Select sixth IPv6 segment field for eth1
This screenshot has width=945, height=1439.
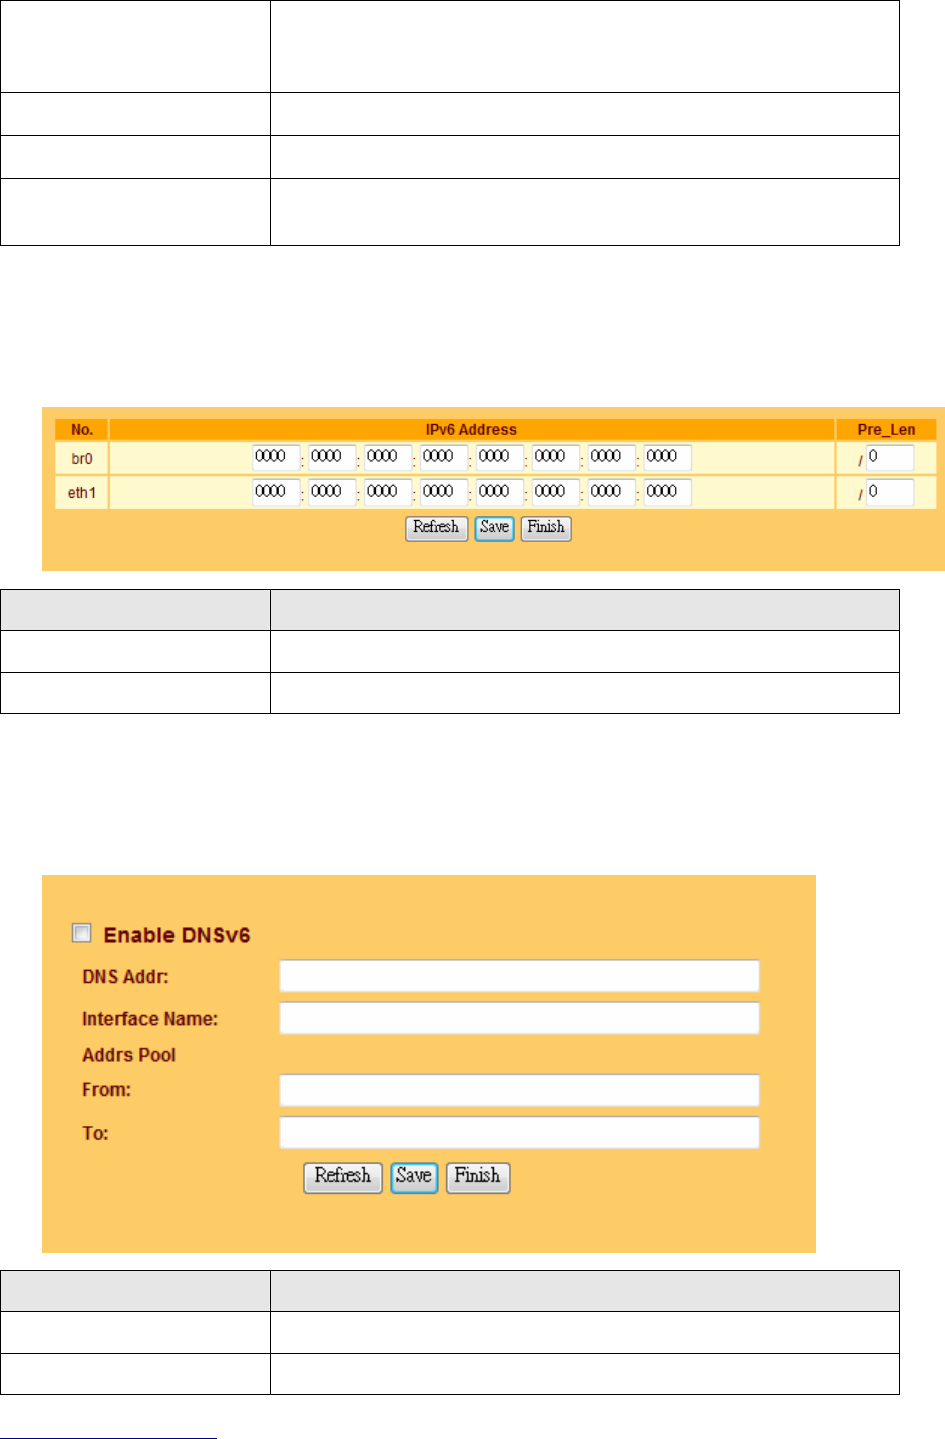click(x=556, y=492)
